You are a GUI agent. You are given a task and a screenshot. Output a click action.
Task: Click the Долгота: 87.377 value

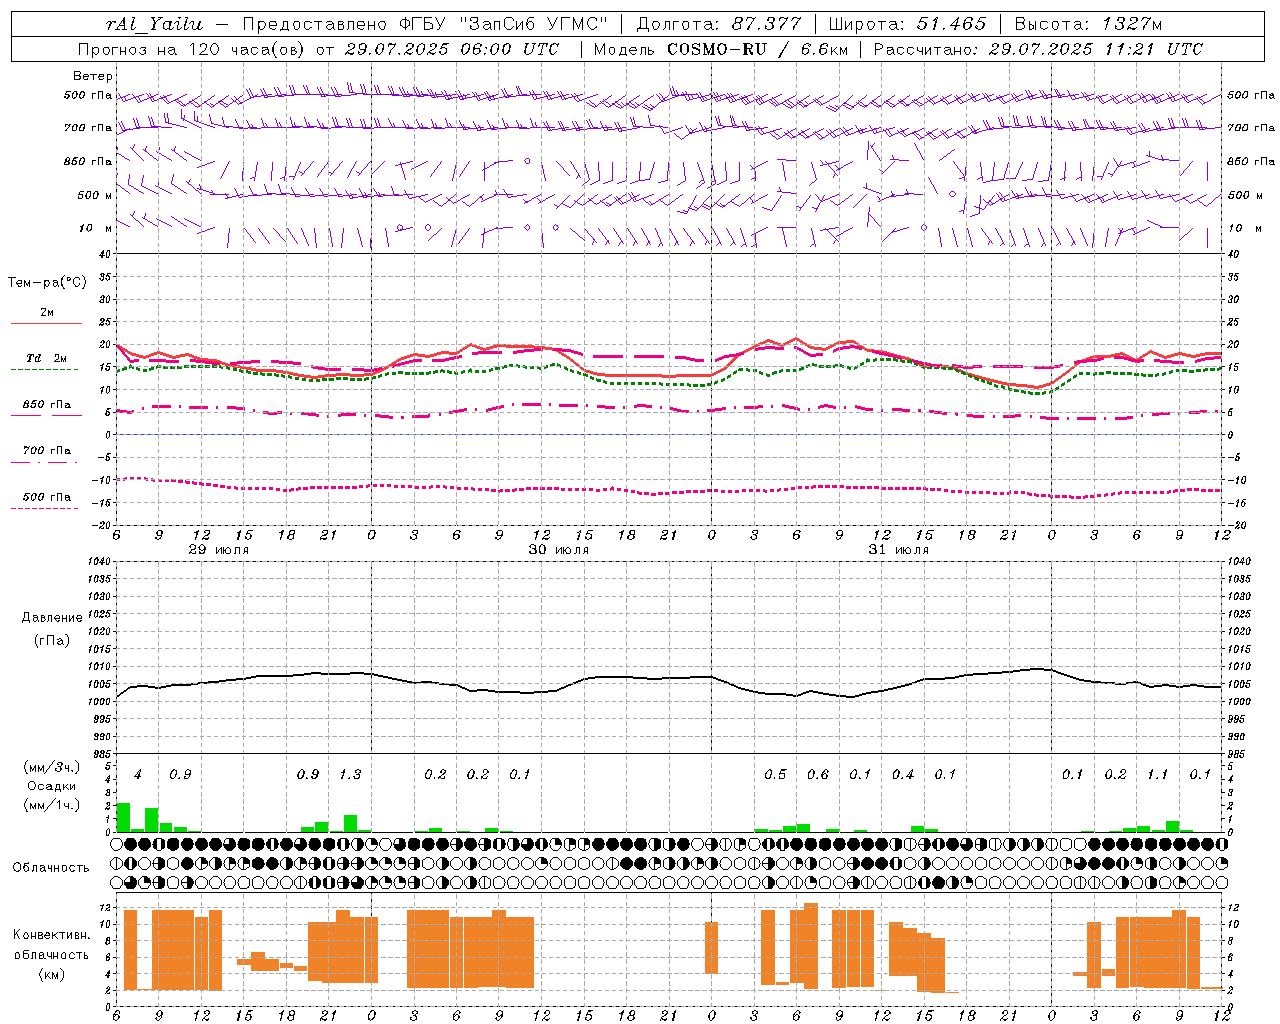(718, 24)
